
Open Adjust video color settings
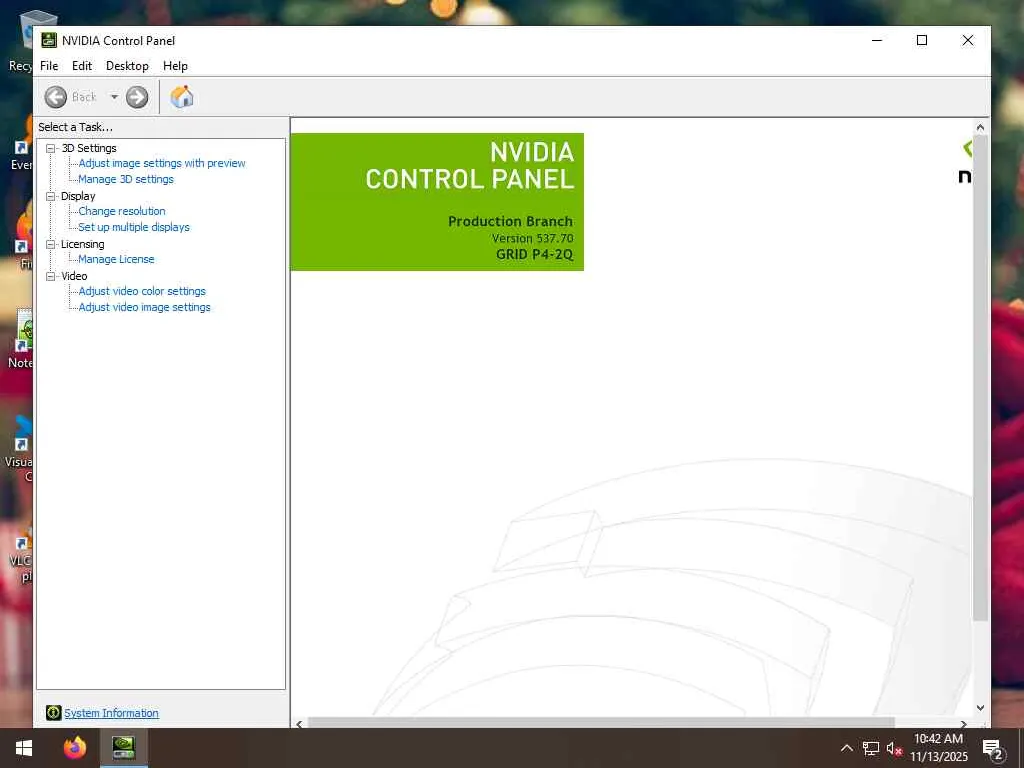pos(142,291)
